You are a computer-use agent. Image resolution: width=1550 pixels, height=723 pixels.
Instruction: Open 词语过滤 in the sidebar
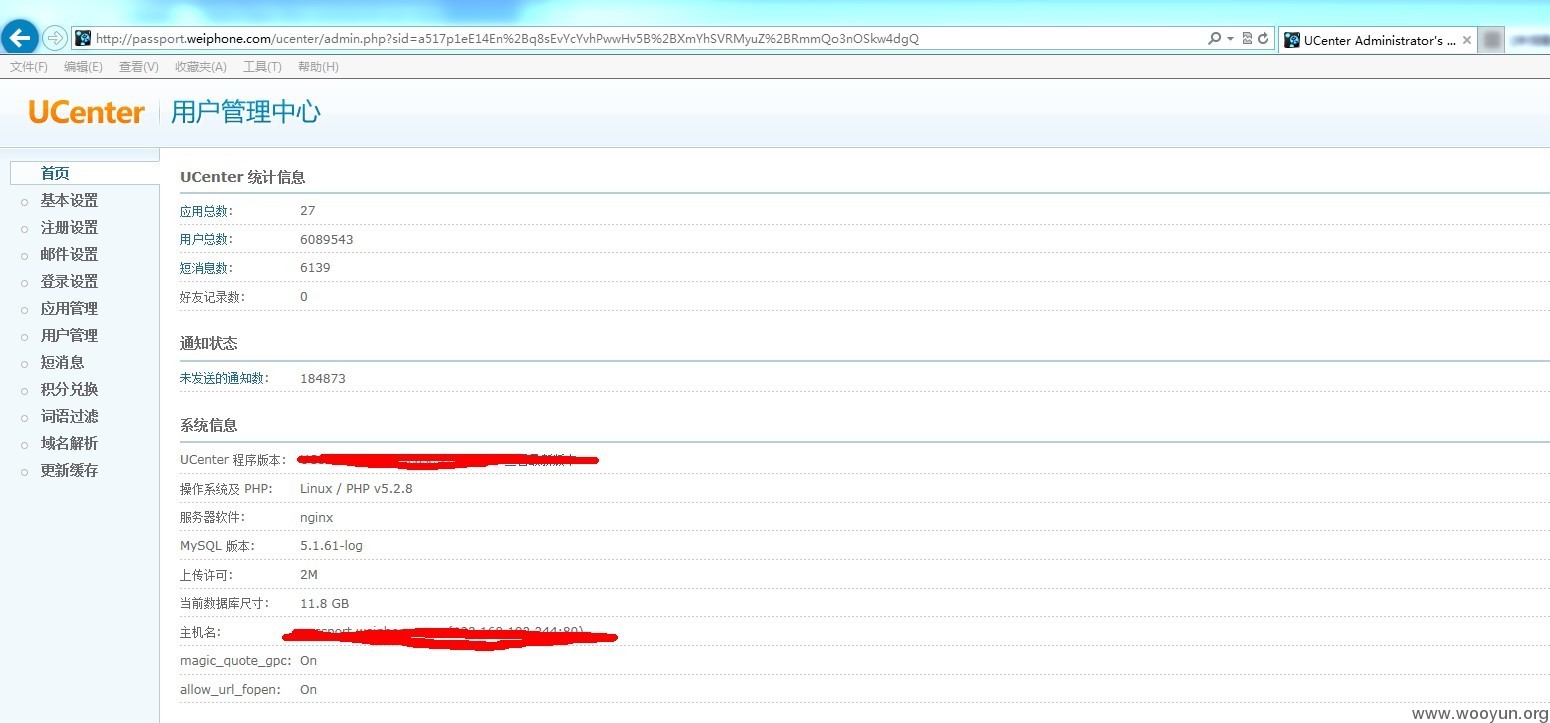[x=69, y=416]
